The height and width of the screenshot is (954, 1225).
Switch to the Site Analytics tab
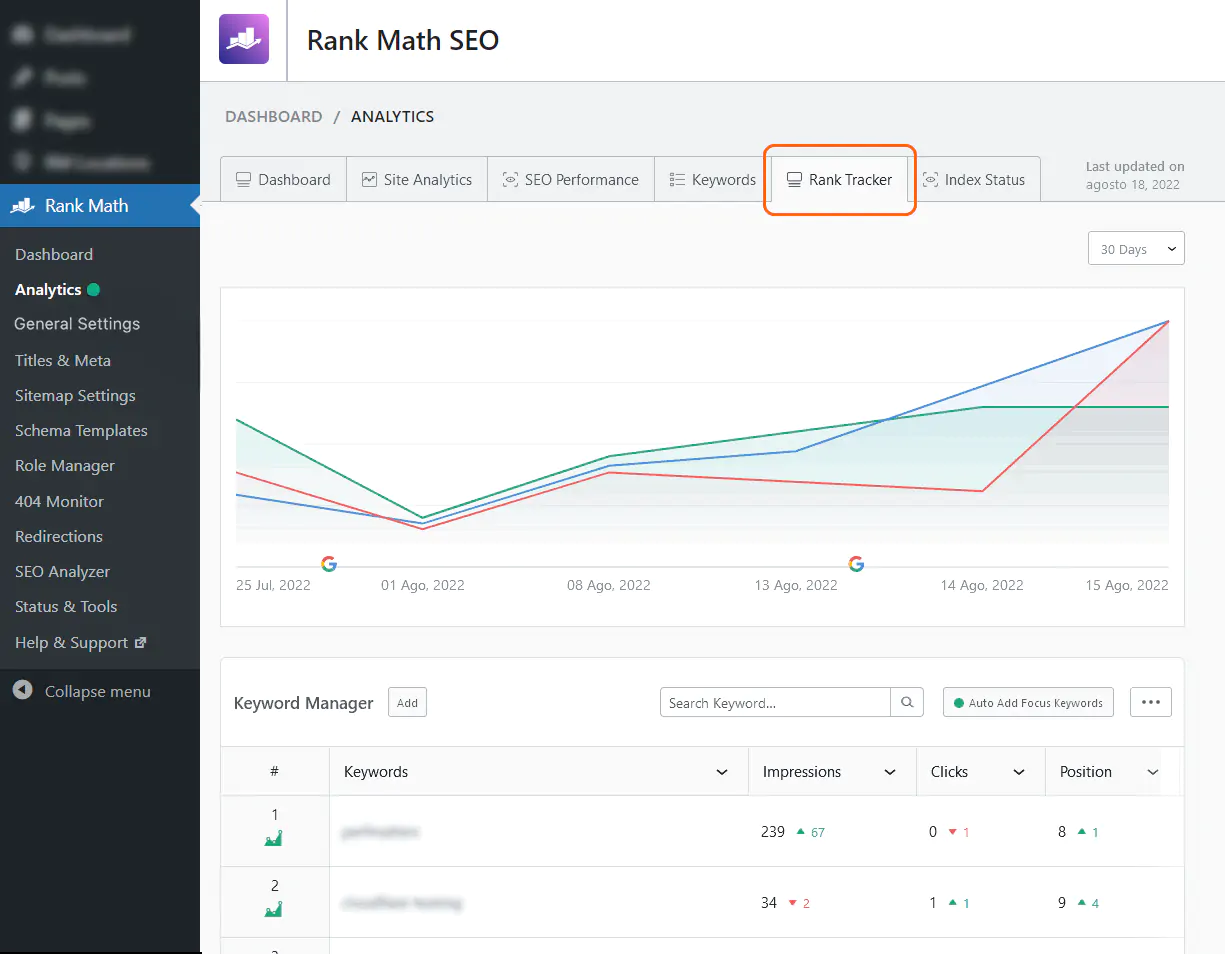pyautogui.click(x=417, y=180)
